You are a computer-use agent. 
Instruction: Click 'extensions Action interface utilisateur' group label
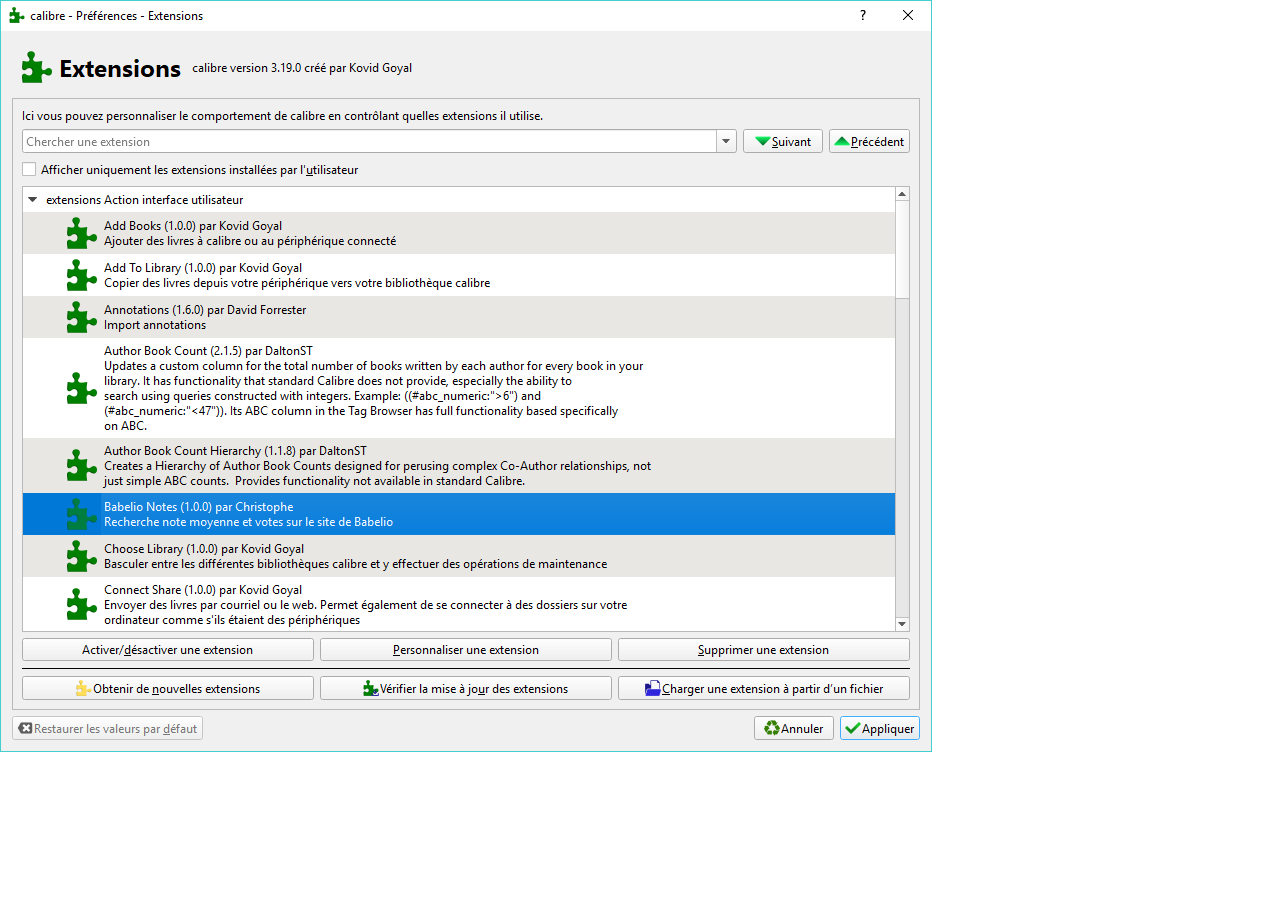[x=145, y=200]
